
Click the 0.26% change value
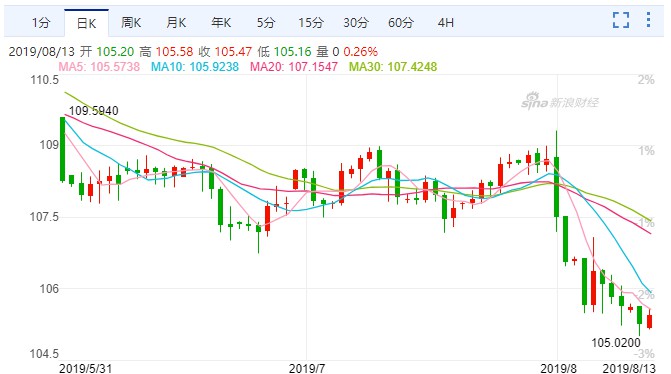pos(360,52)
